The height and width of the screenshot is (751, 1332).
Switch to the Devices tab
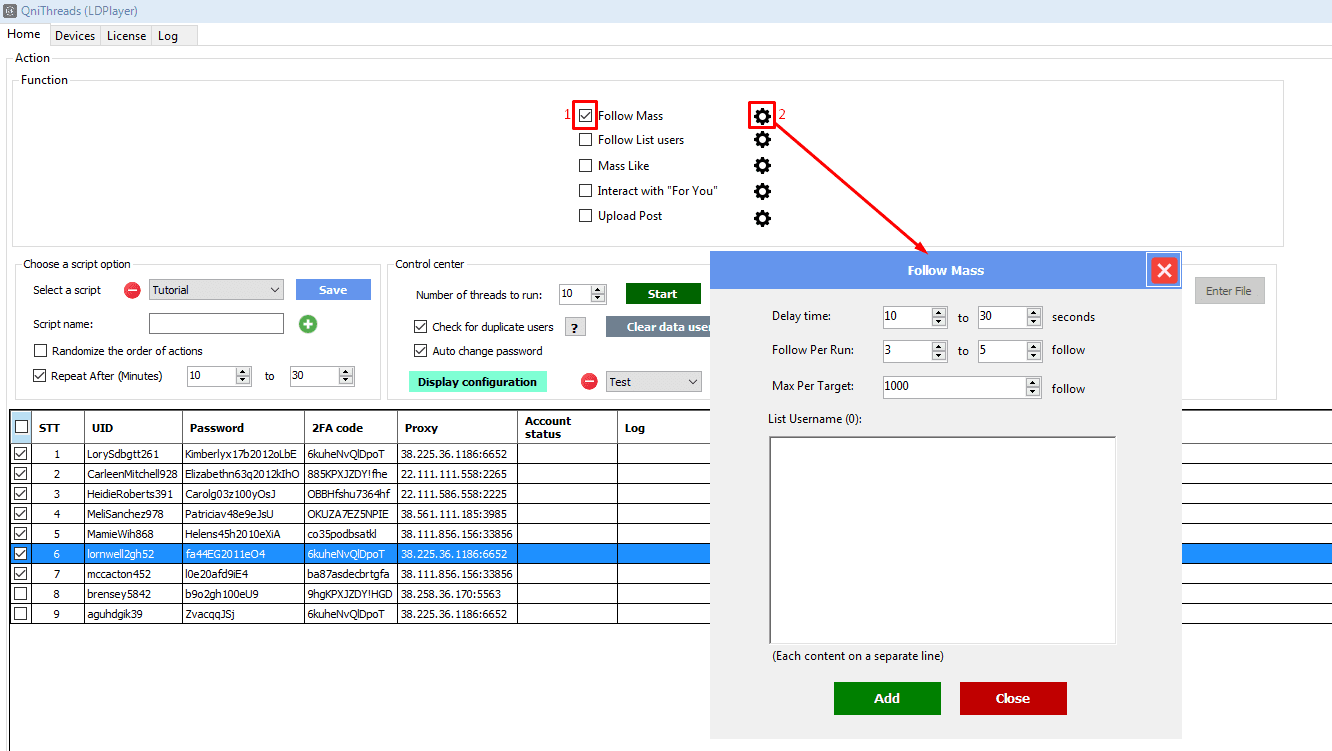coord(75,36)
